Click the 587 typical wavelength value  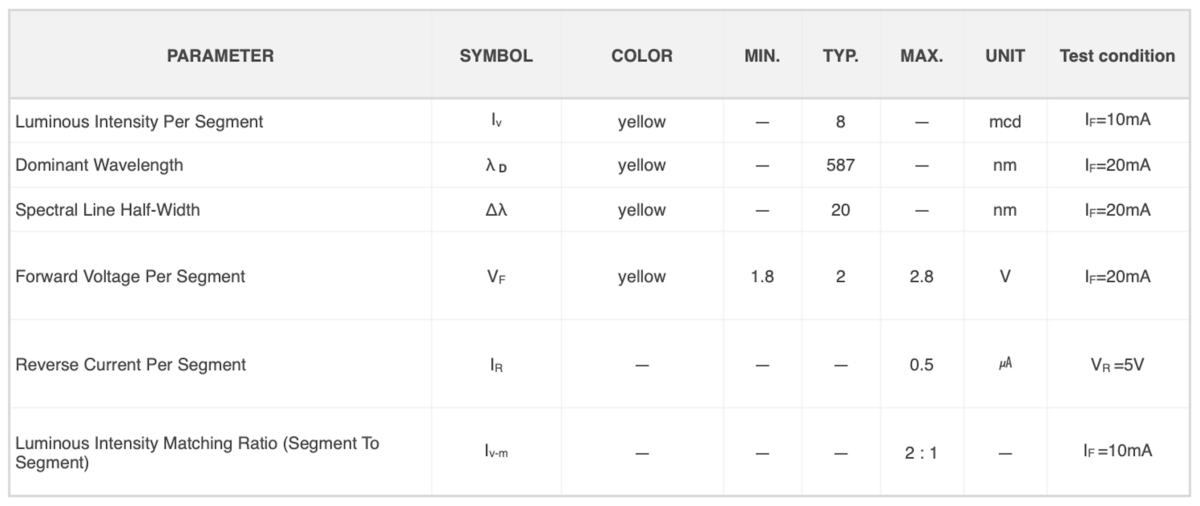[841, 165]
